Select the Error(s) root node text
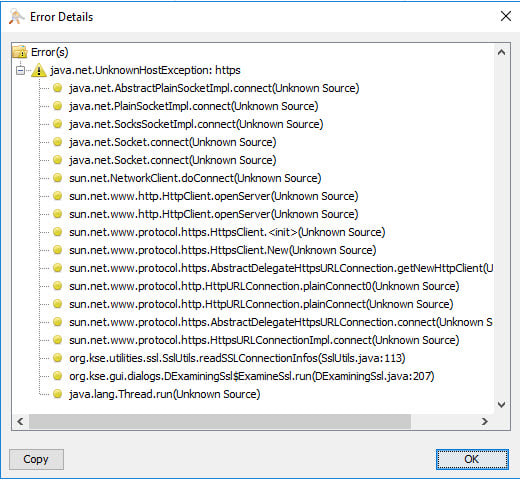The width and height of the screenshot is (520, 480). click(49, 52)
